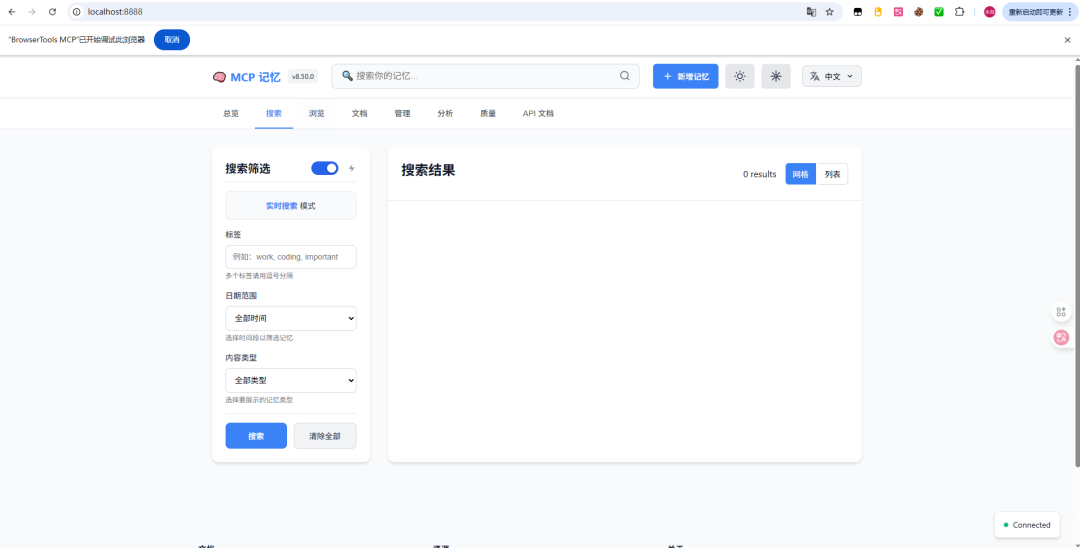Click the sun theme toggle icon
This screenshot has width=1080, height=548.
tap(740, 76)
